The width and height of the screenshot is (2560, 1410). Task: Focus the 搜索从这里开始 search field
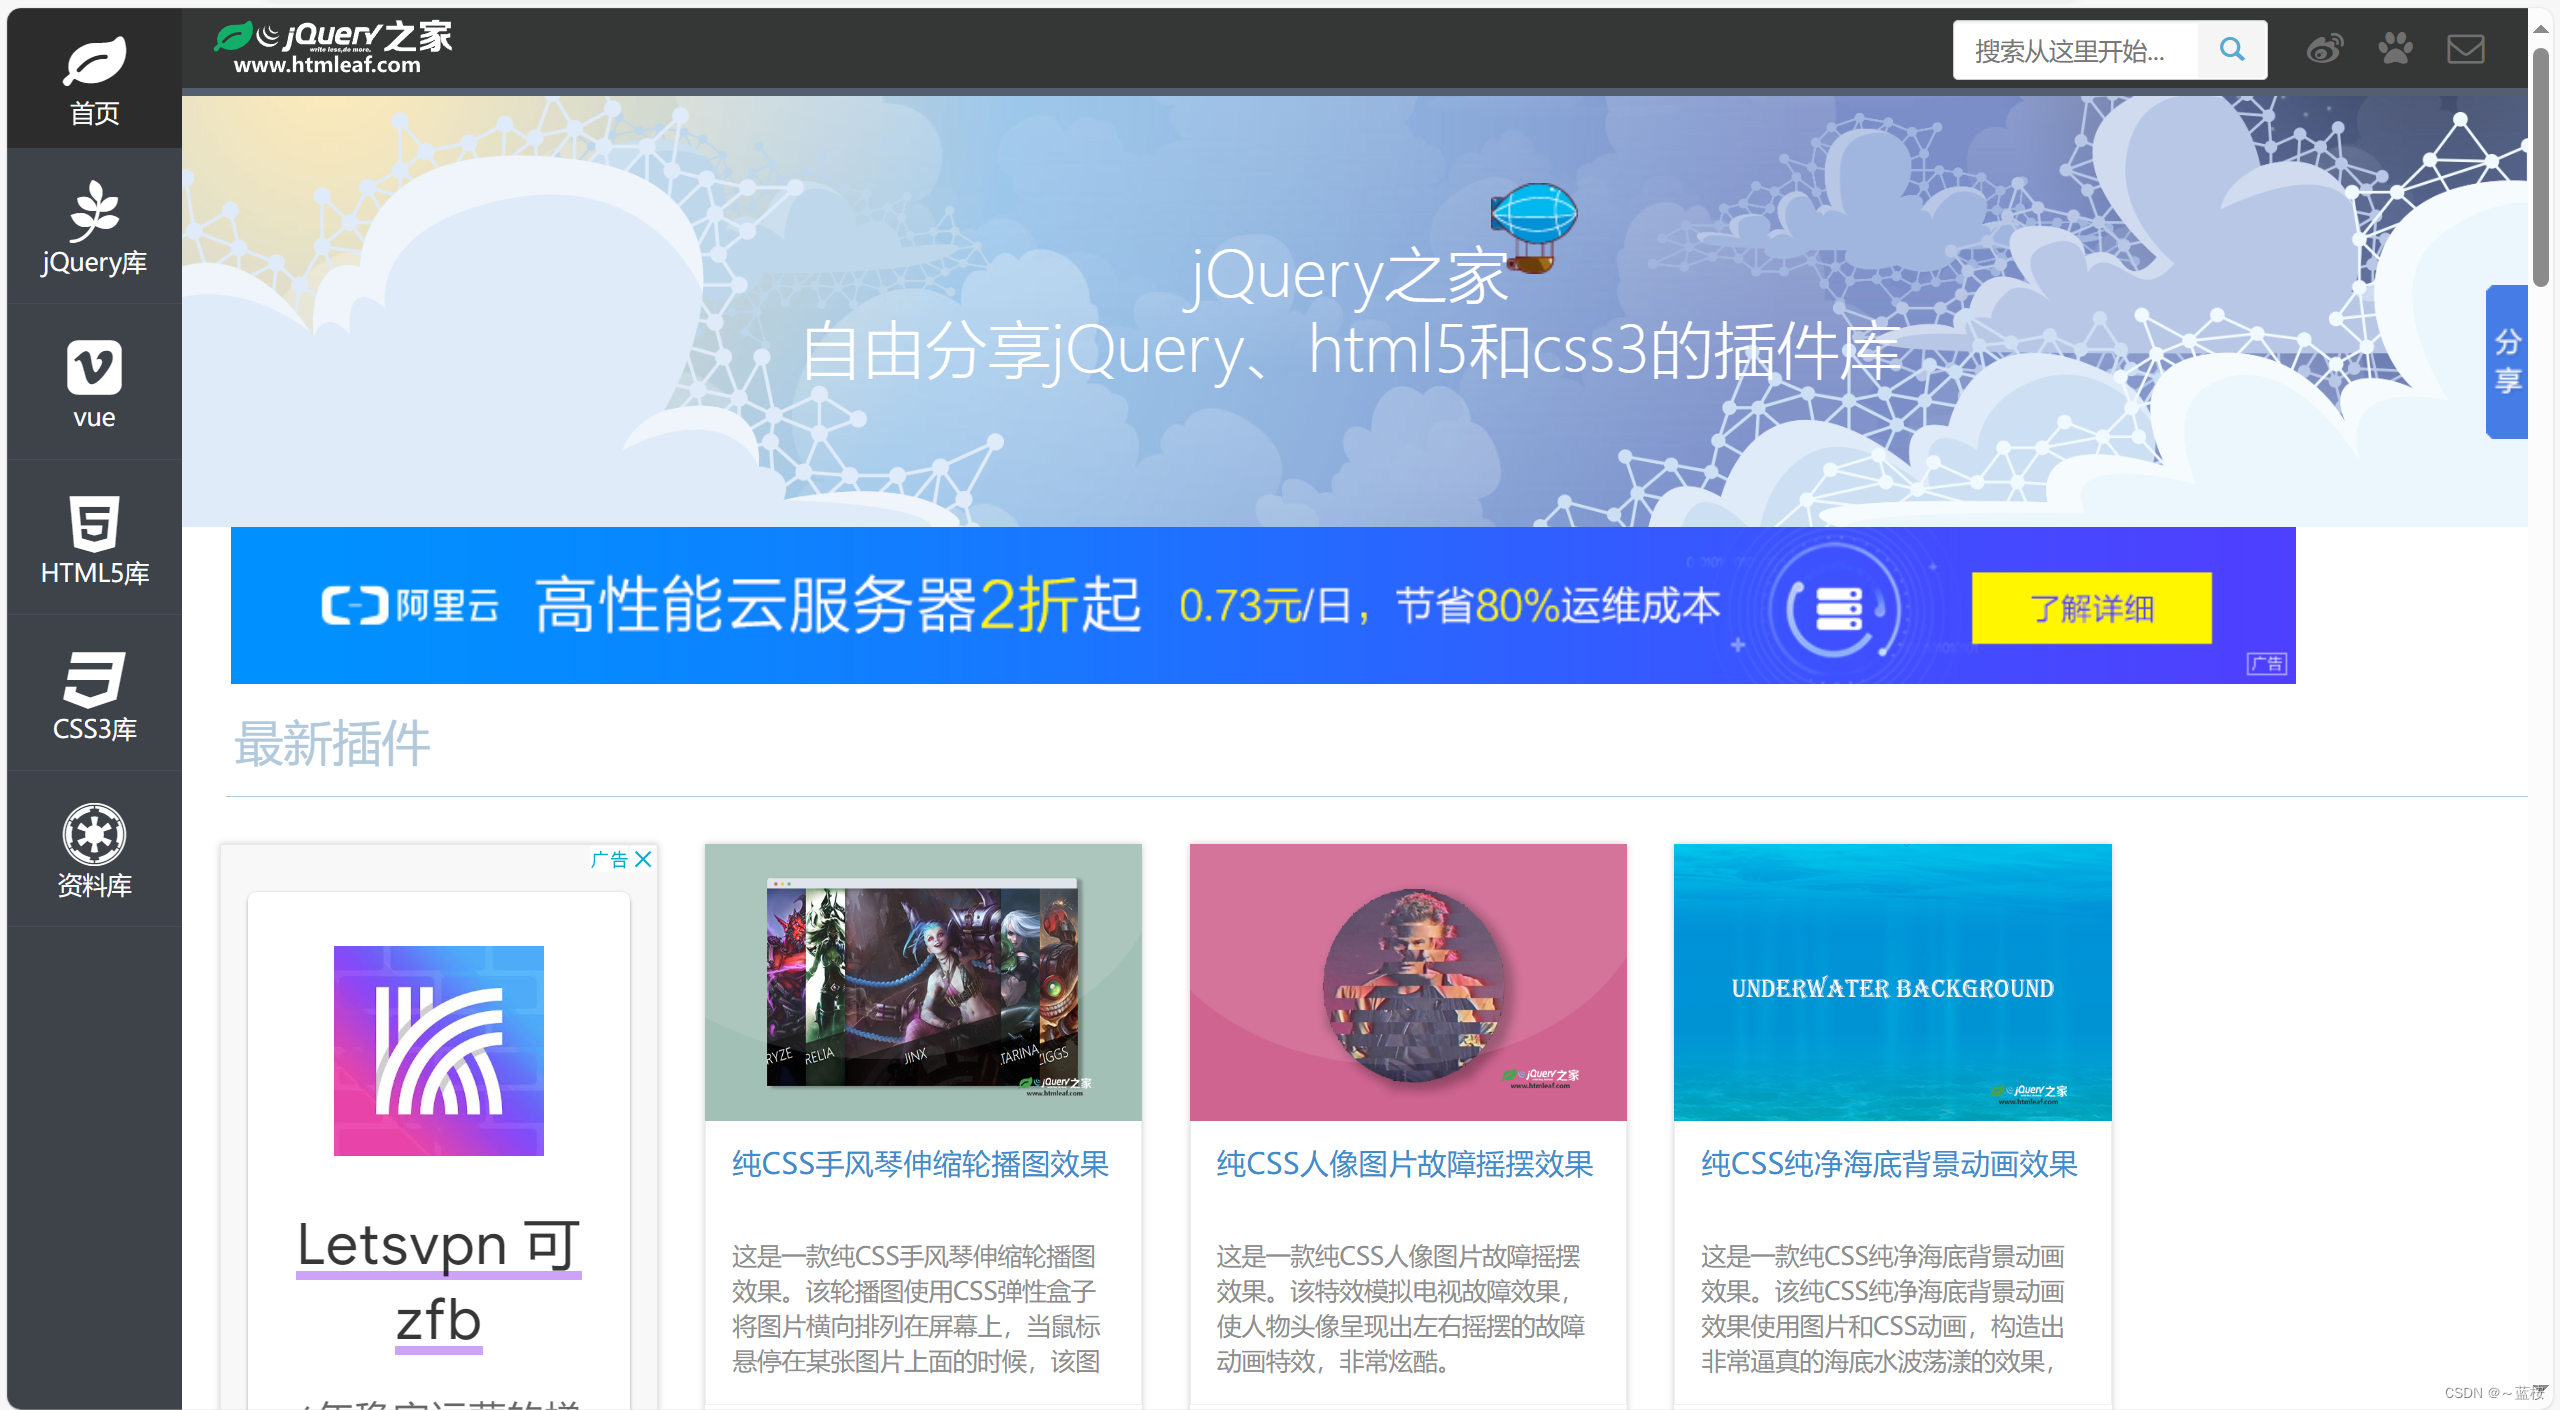[2076, 50]
